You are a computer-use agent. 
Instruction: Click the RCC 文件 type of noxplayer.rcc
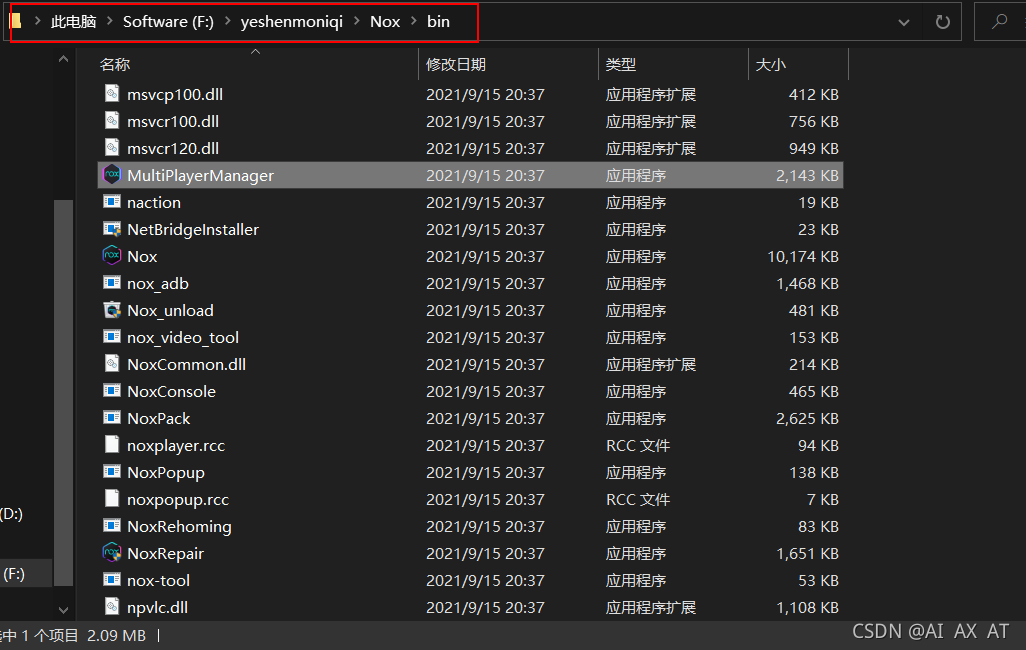pyautogui.click(x=638, y=446)
